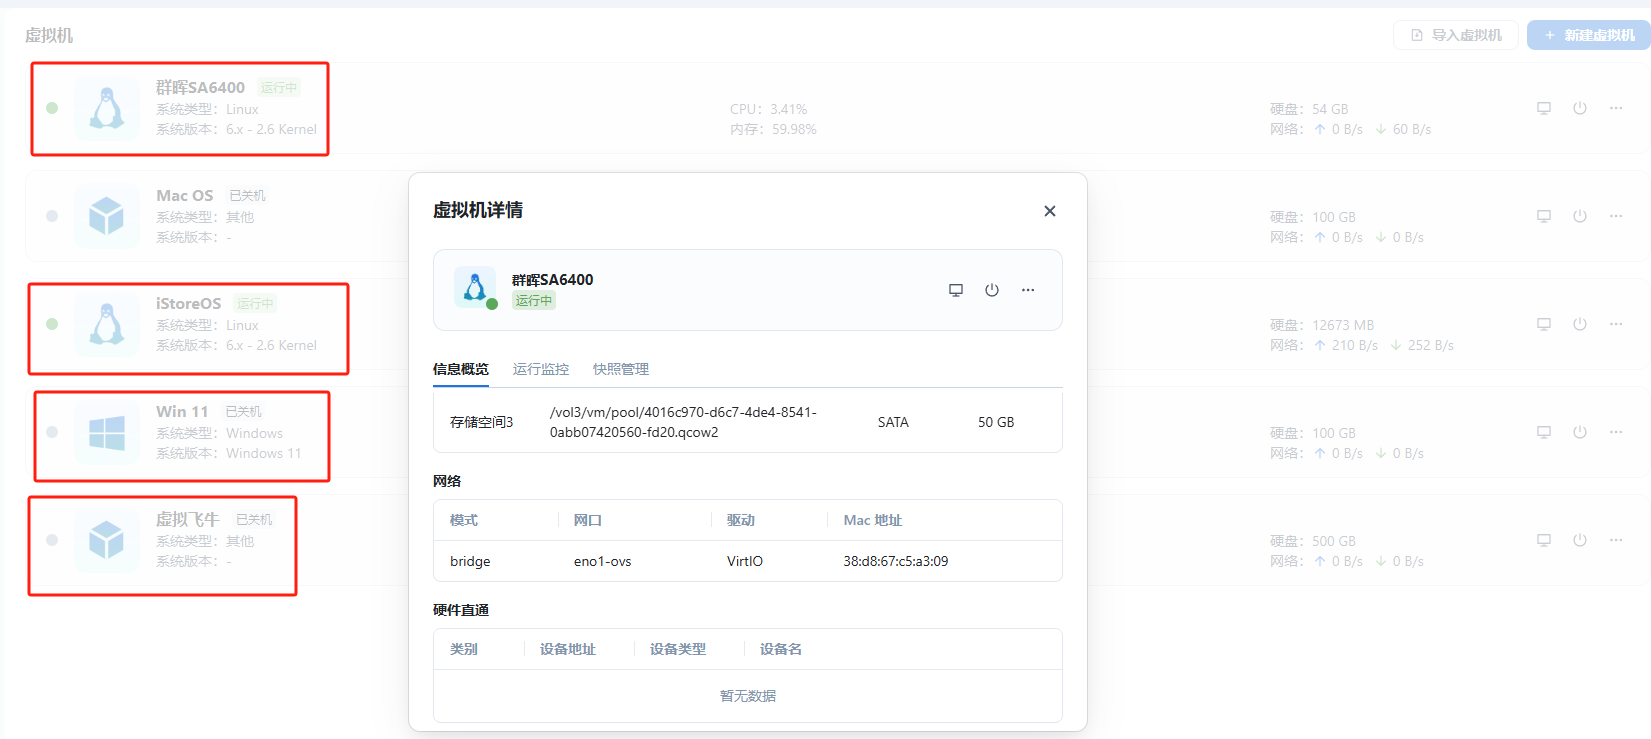
Task: Click the 硬盘: 12673 MB text
Action: click(x=1322, y=325)
